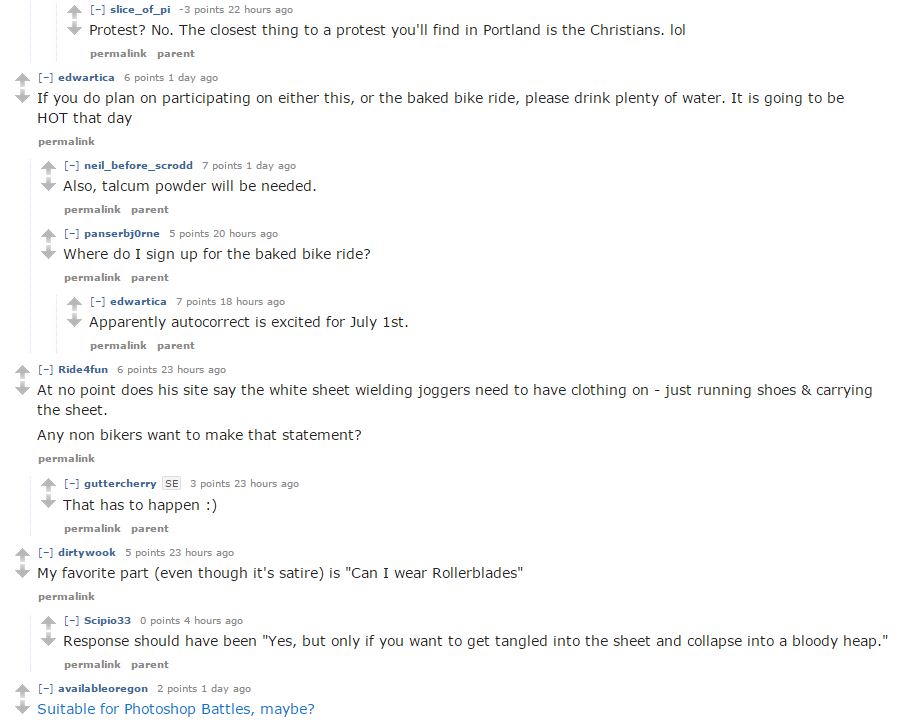921x723 pixels.
Task: Upvote neil_before_scrodd's talcum powder comment
Action: point(48,168)
